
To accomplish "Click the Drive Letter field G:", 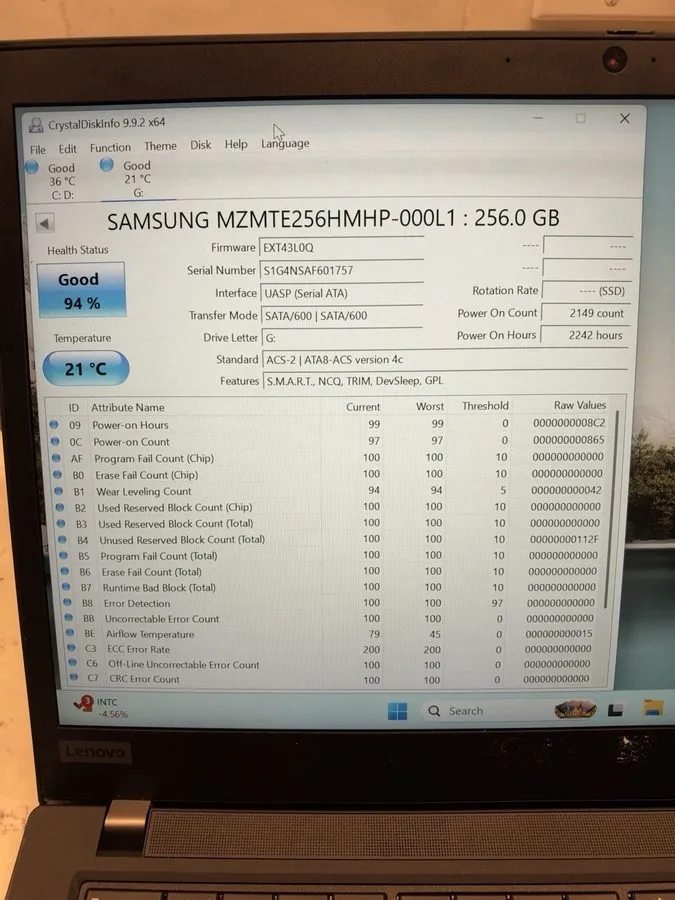I will [x=342, y=338].
